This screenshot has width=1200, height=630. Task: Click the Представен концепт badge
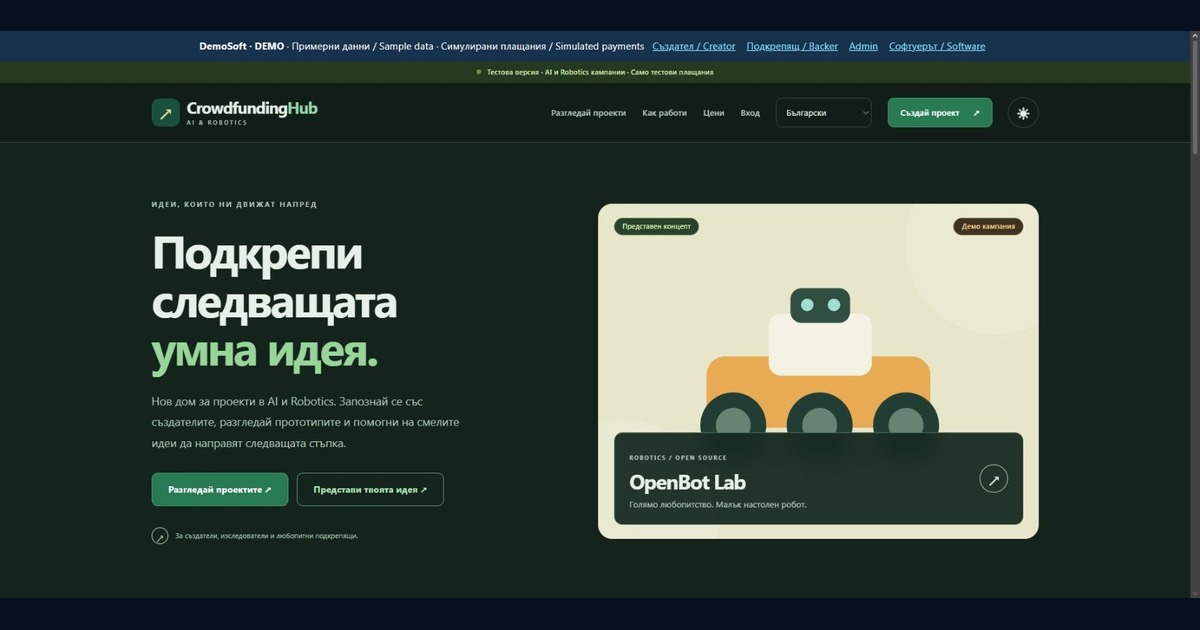coord(656,227)
